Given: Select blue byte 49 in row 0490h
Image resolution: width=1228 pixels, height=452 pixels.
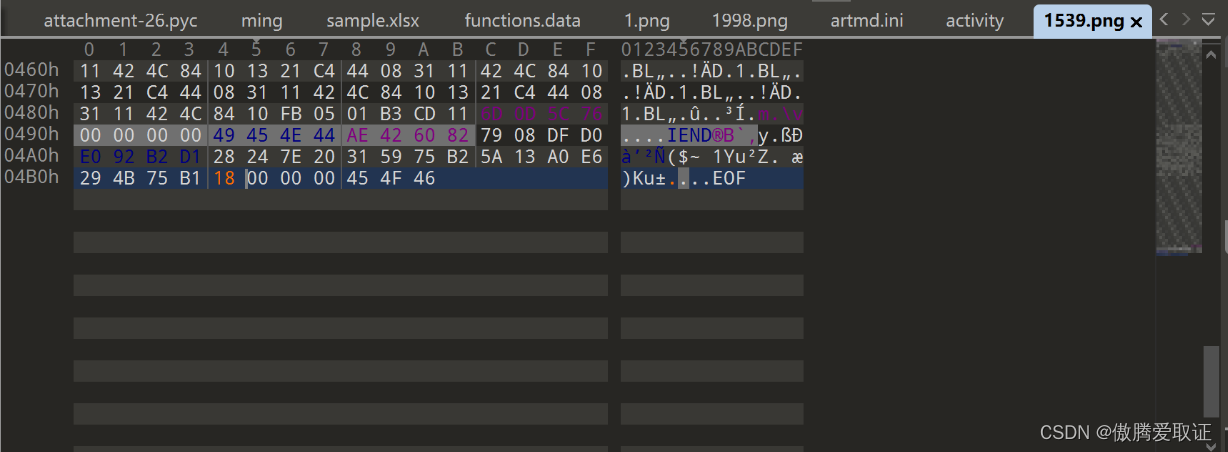Looking at the screenshot, I should click(223, 135).
